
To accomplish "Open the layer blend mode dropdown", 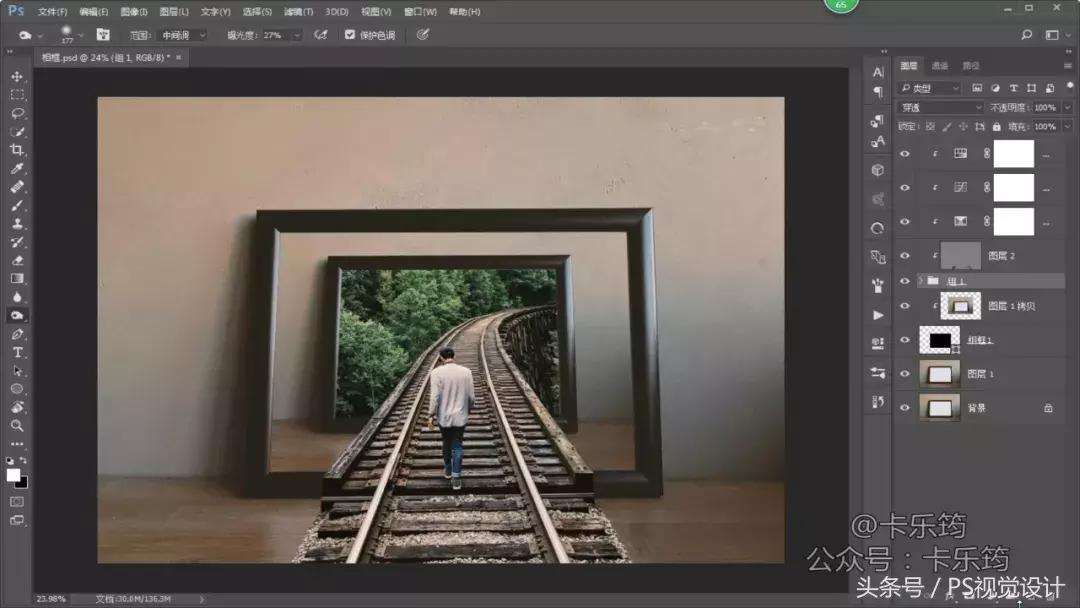I will pyautogui.click(x=941, y=107).
